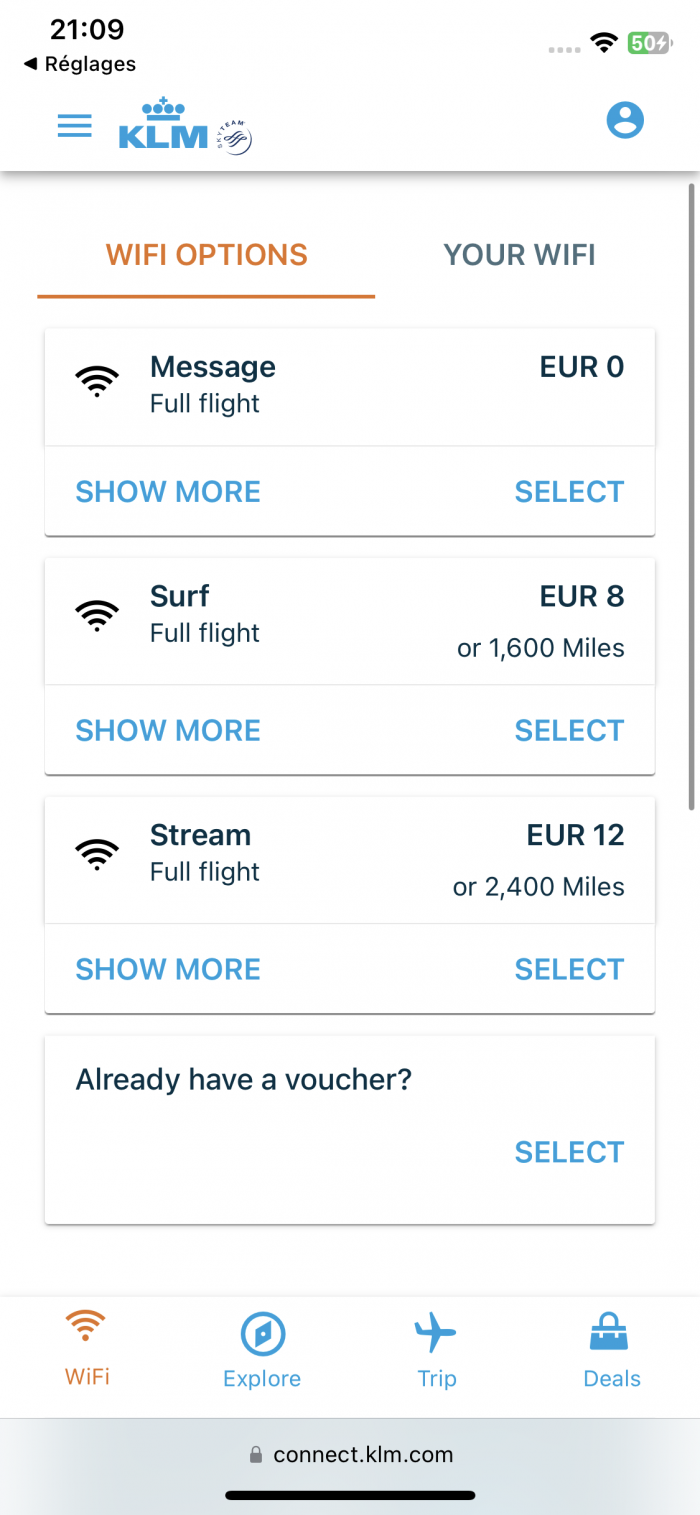Select the Stream plan for EUR 12

(x=569, y=970)
